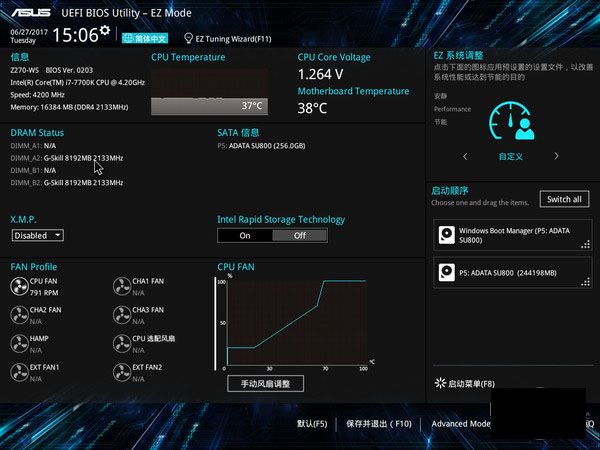Click DIMM_A1: N/A row
This screenshot has height=450, width=600.
(33, 146)
